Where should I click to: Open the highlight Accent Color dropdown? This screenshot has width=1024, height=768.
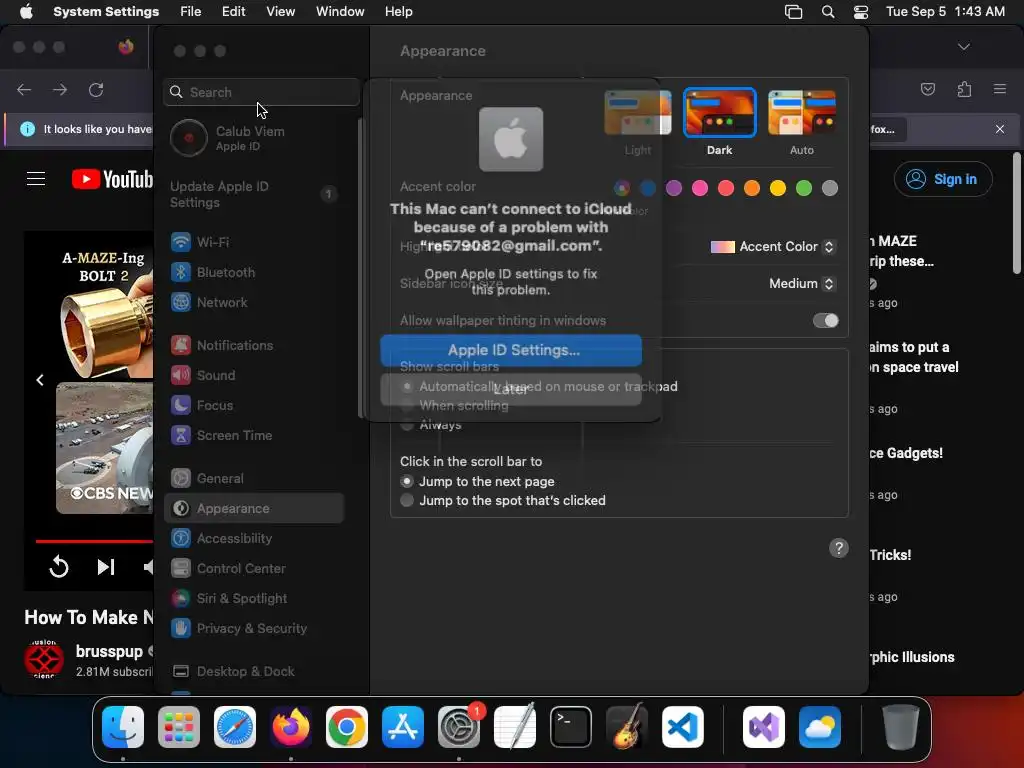coord(773,247)
